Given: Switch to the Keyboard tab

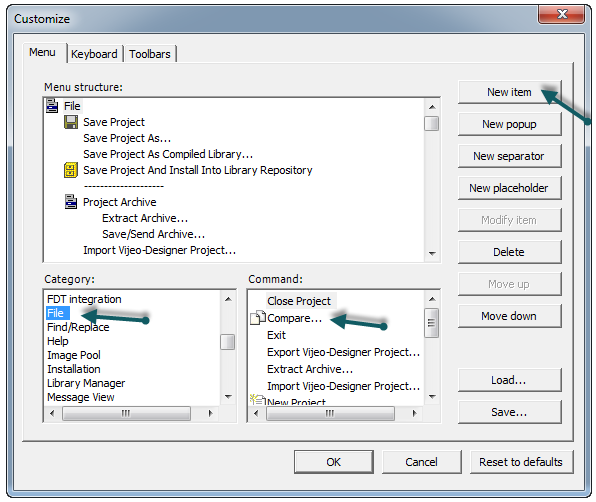Looking at the screenshot, I should [x=94, y=54].
